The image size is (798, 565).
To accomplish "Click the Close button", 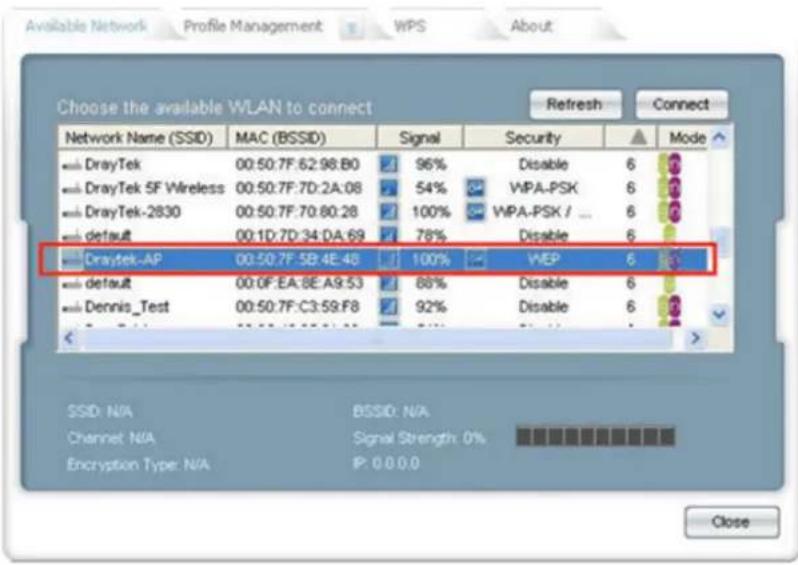I will point(731,522).
